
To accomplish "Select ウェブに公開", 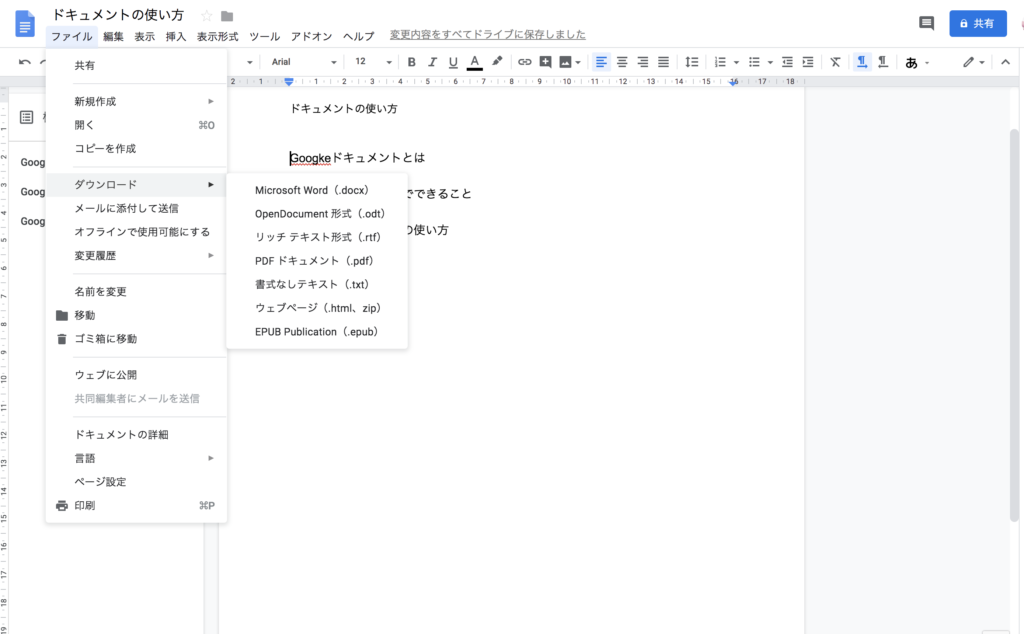I will point(136,375).
